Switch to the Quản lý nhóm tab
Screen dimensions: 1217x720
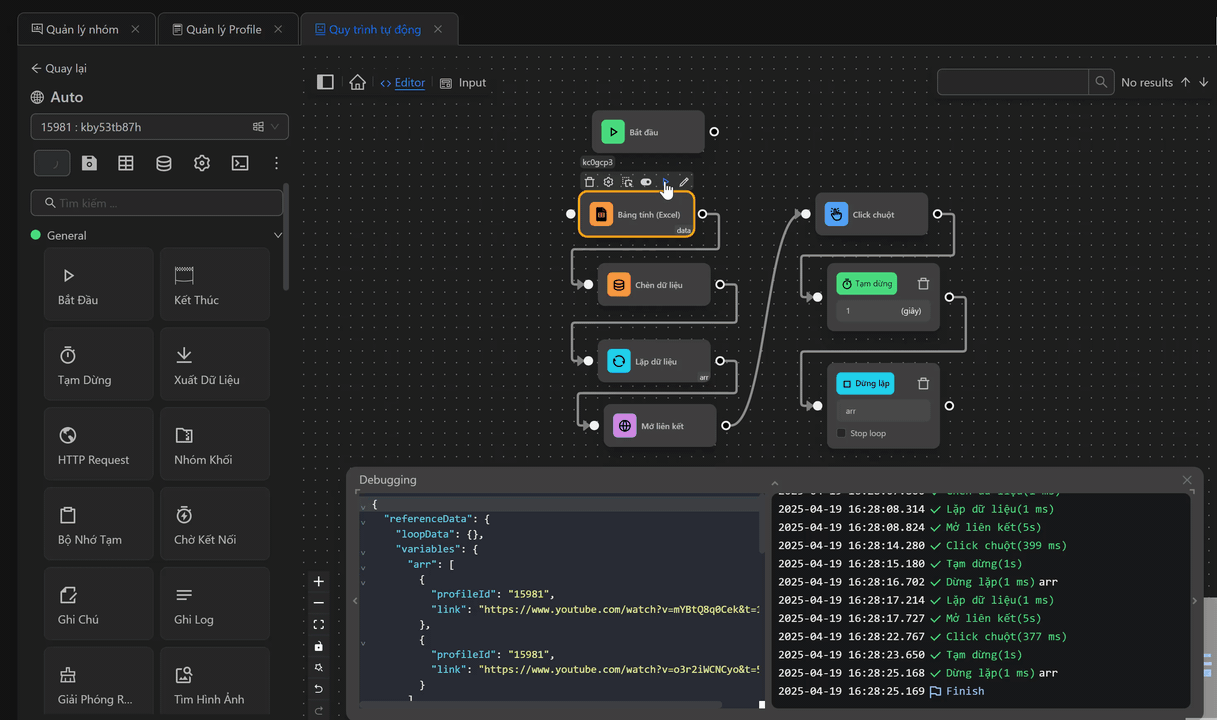(82, 30)
